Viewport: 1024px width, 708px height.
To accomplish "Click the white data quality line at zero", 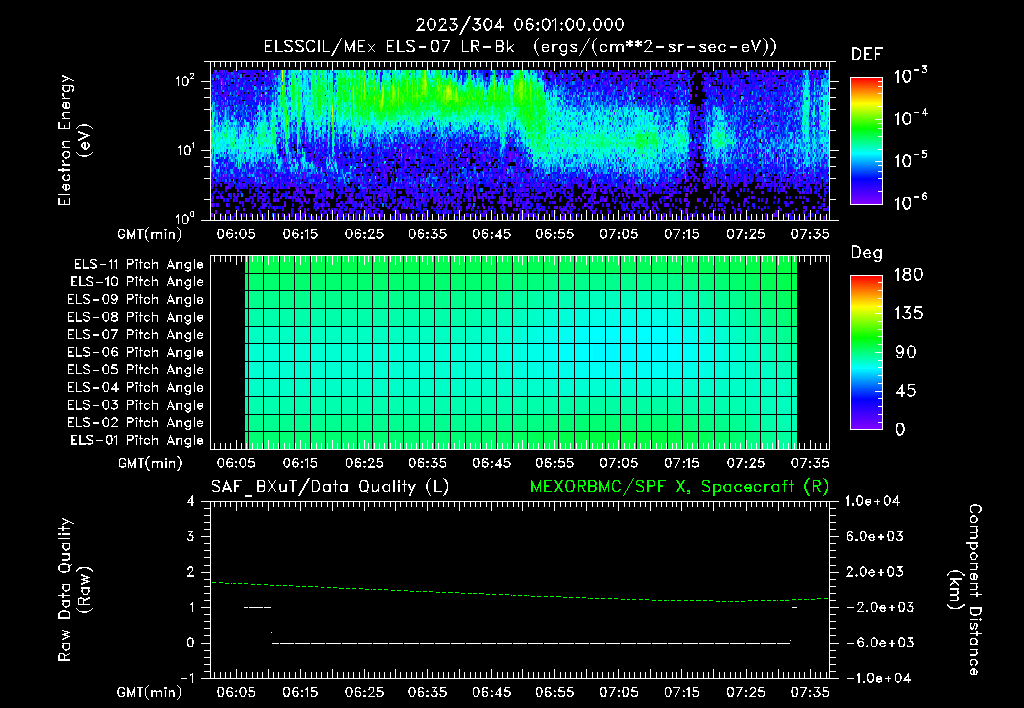I will coord(530,643).
